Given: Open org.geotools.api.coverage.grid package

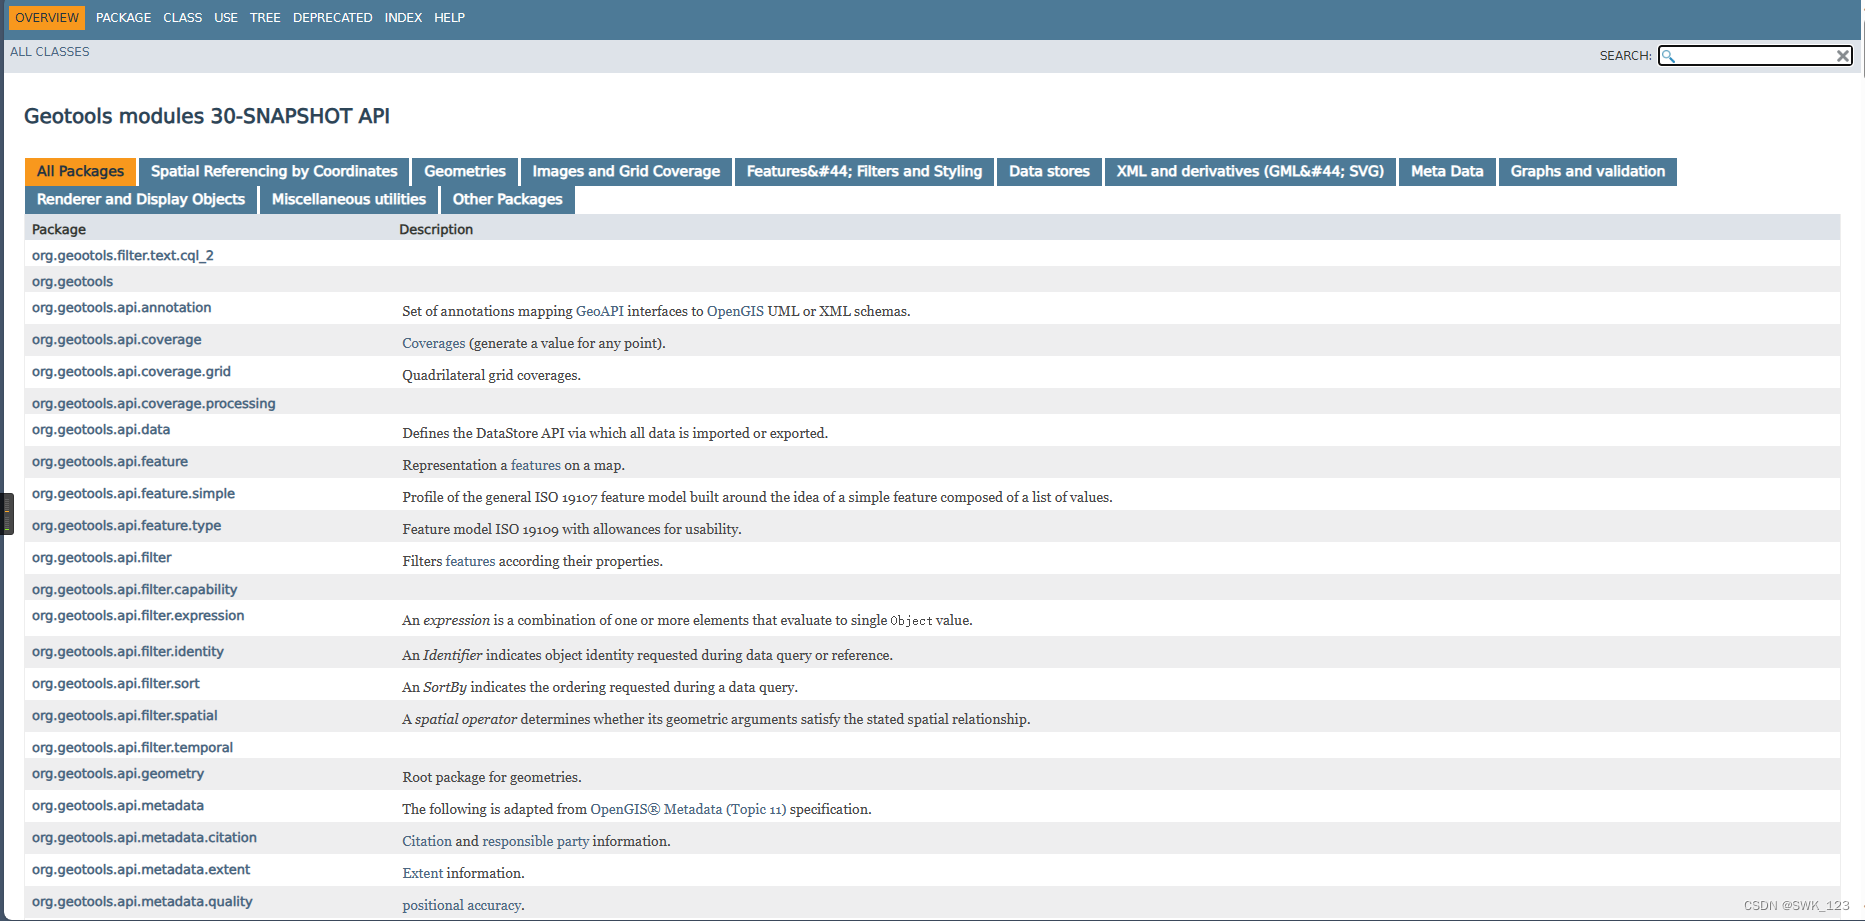Looking at the screenshot, I should [131, 372].
